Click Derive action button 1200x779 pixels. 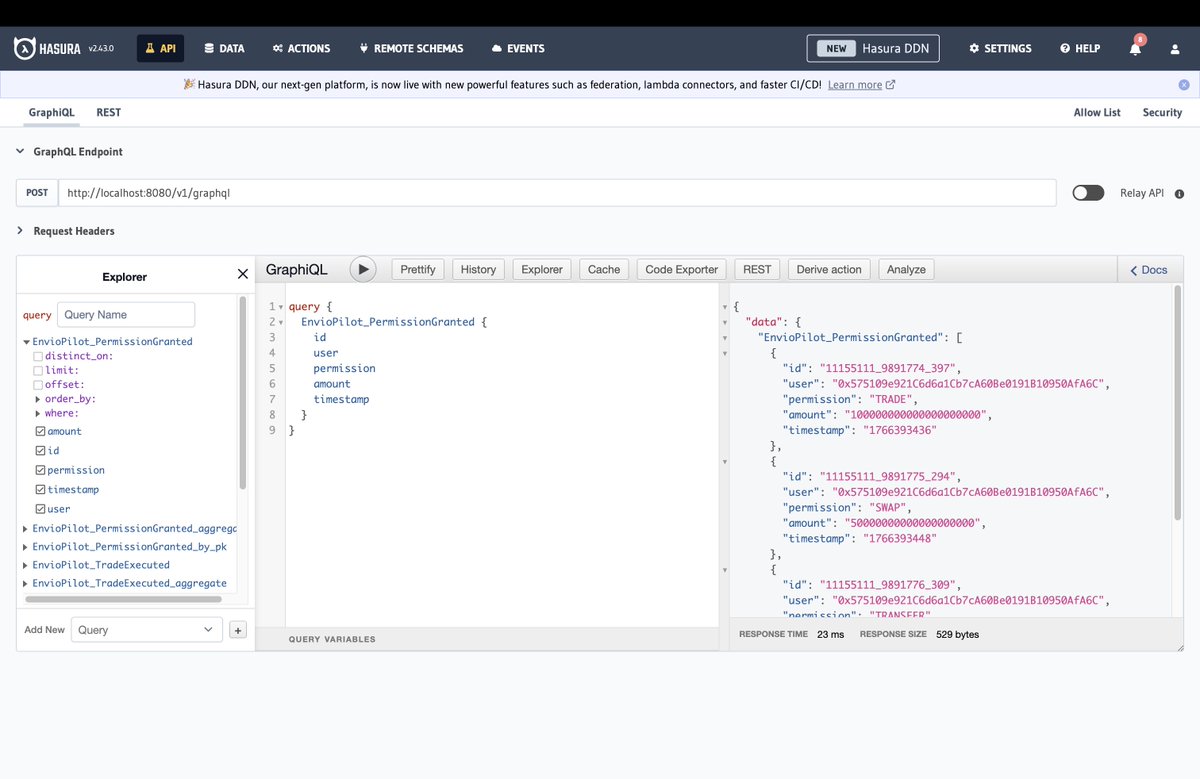click(x=829, y=269)
